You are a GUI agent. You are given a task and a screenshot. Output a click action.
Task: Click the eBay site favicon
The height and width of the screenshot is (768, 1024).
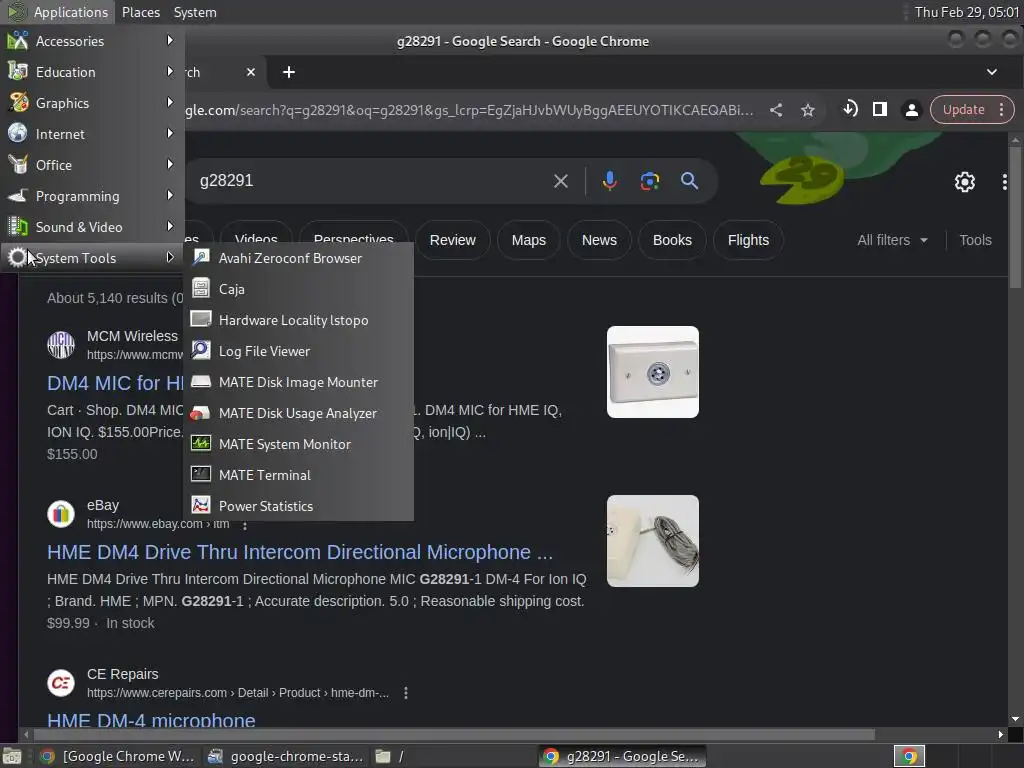pos(61,514)
